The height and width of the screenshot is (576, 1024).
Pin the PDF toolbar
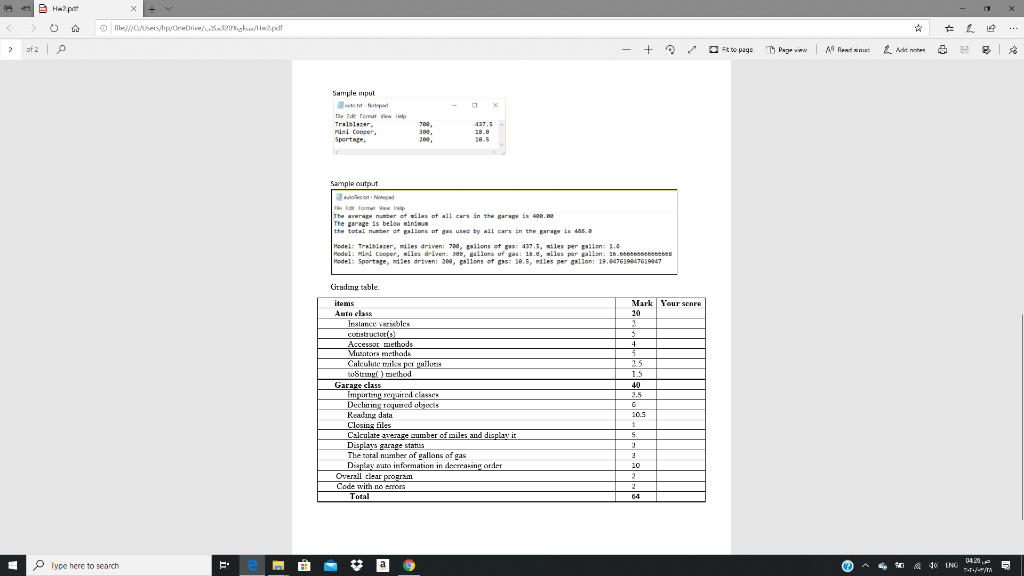(1013, 50)
